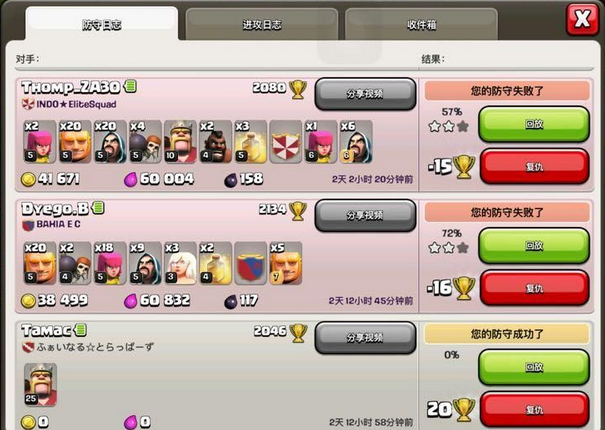Tap the dark elixir icon beside 158

(231, 180)
